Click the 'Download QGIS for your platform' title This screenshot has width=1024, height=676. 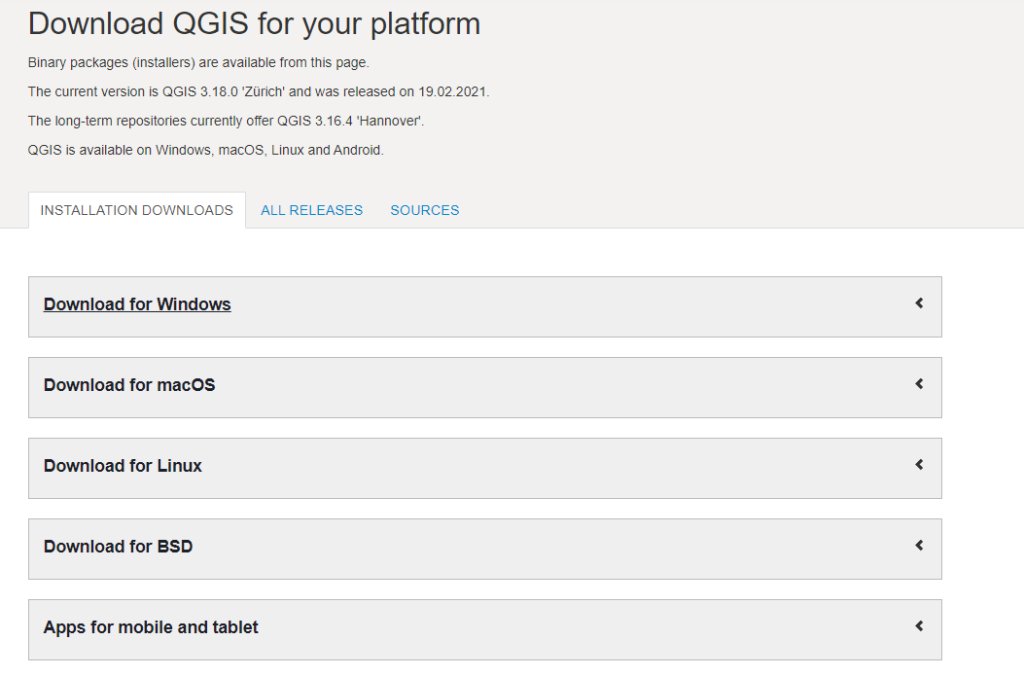254,24
